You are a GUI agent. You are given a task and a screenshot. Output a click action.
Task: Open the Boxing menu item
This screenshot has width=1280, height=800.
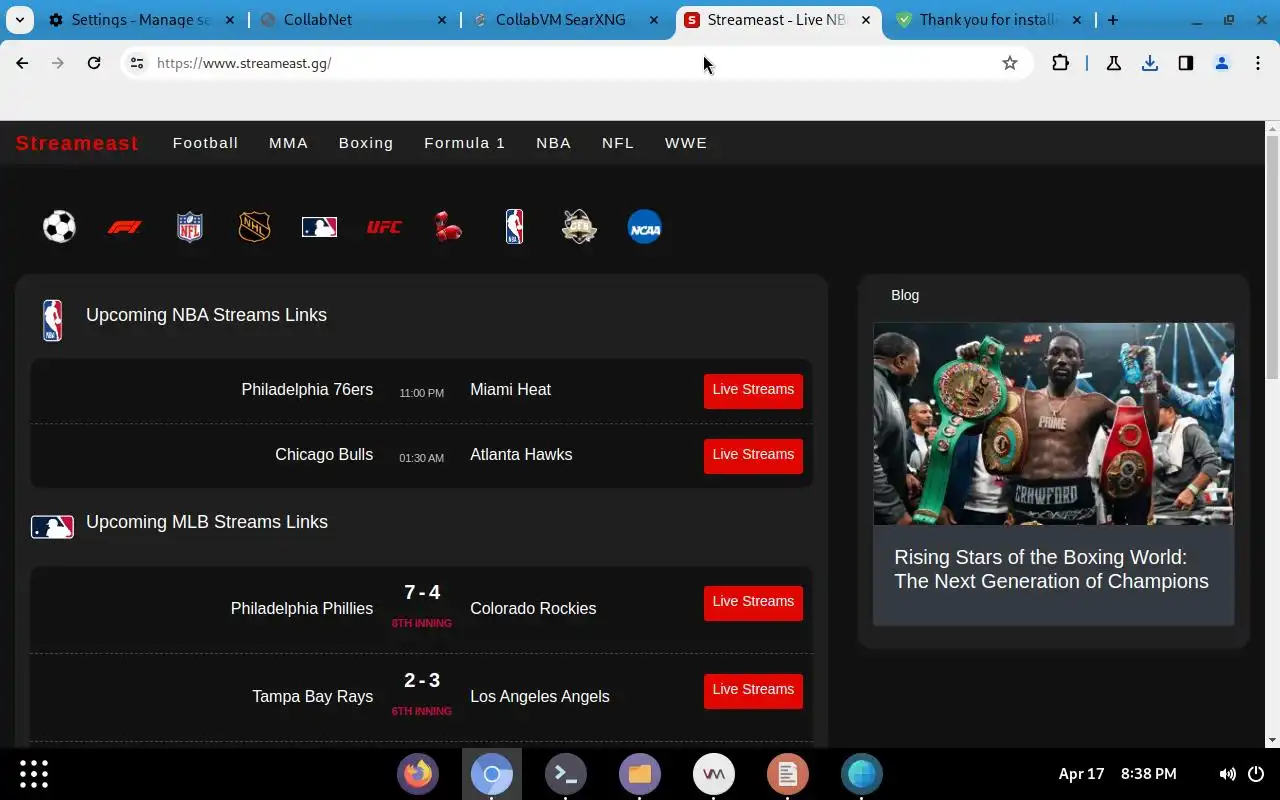pos(366,143)
